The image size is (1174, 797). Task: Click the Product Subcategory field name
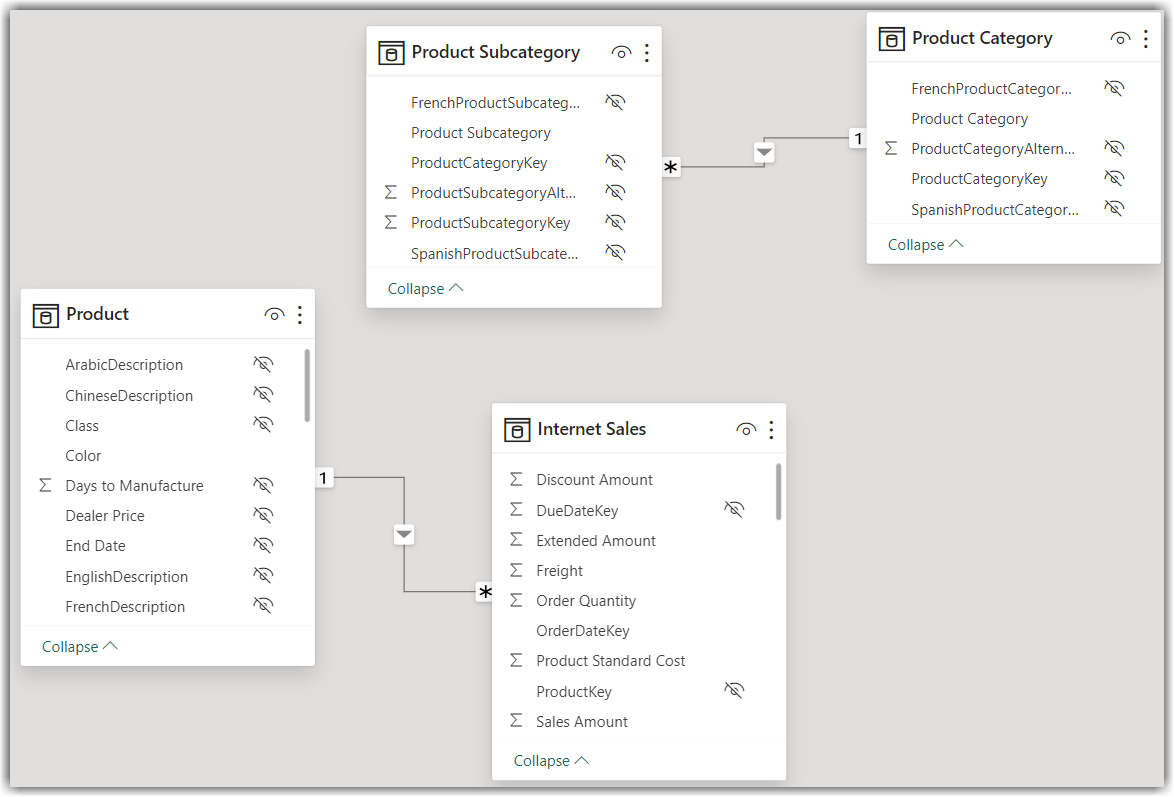pyautogui.click(x=481, y=133)
